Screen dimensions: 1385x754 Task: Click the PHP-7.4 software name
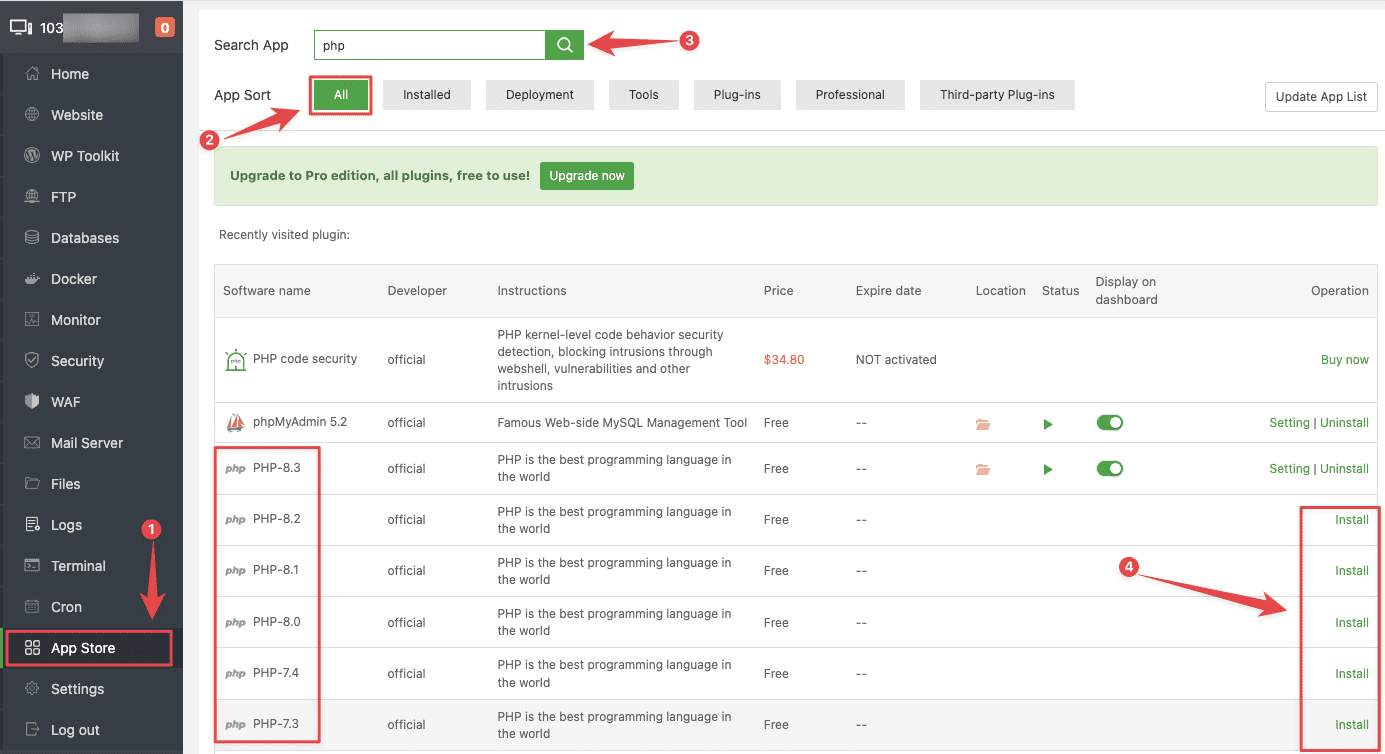[276, 672]
